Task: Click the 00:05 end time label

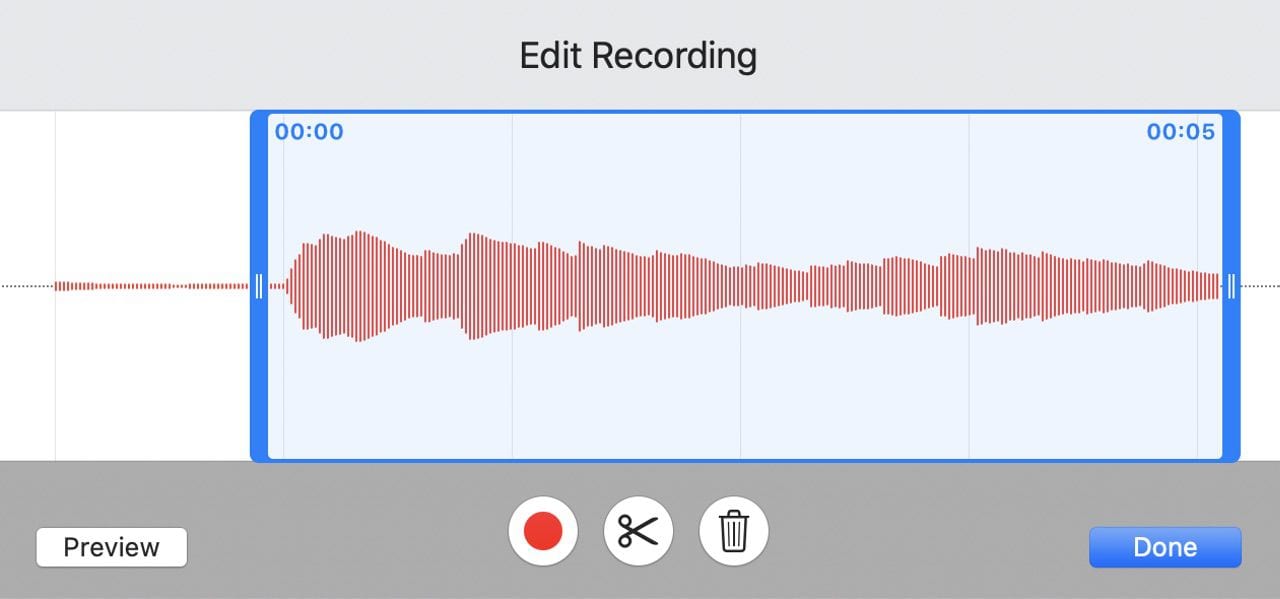Action: click(1180, 132)
